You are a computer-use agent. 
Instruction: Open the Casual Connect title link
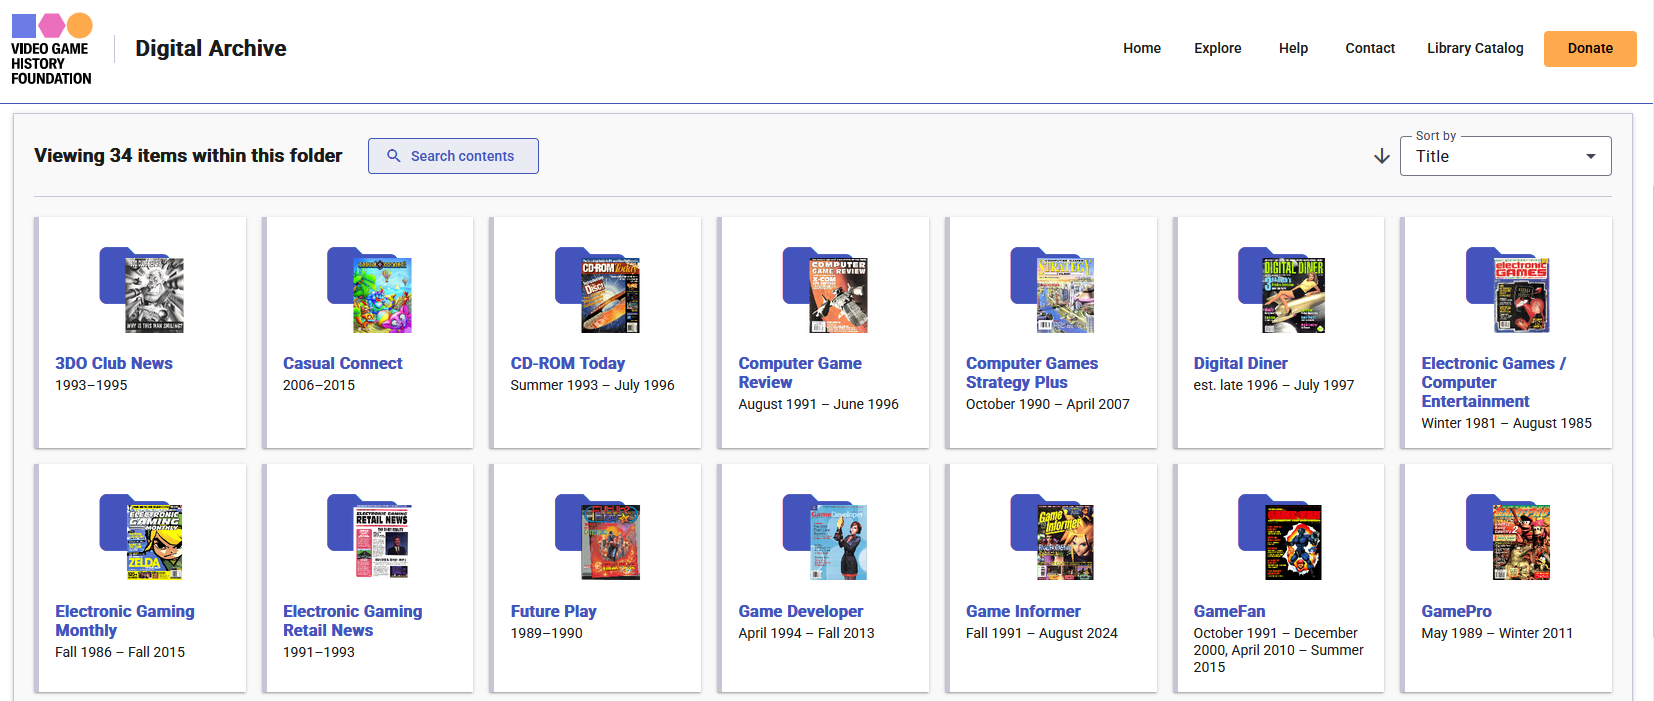click(x=343, y=363)
